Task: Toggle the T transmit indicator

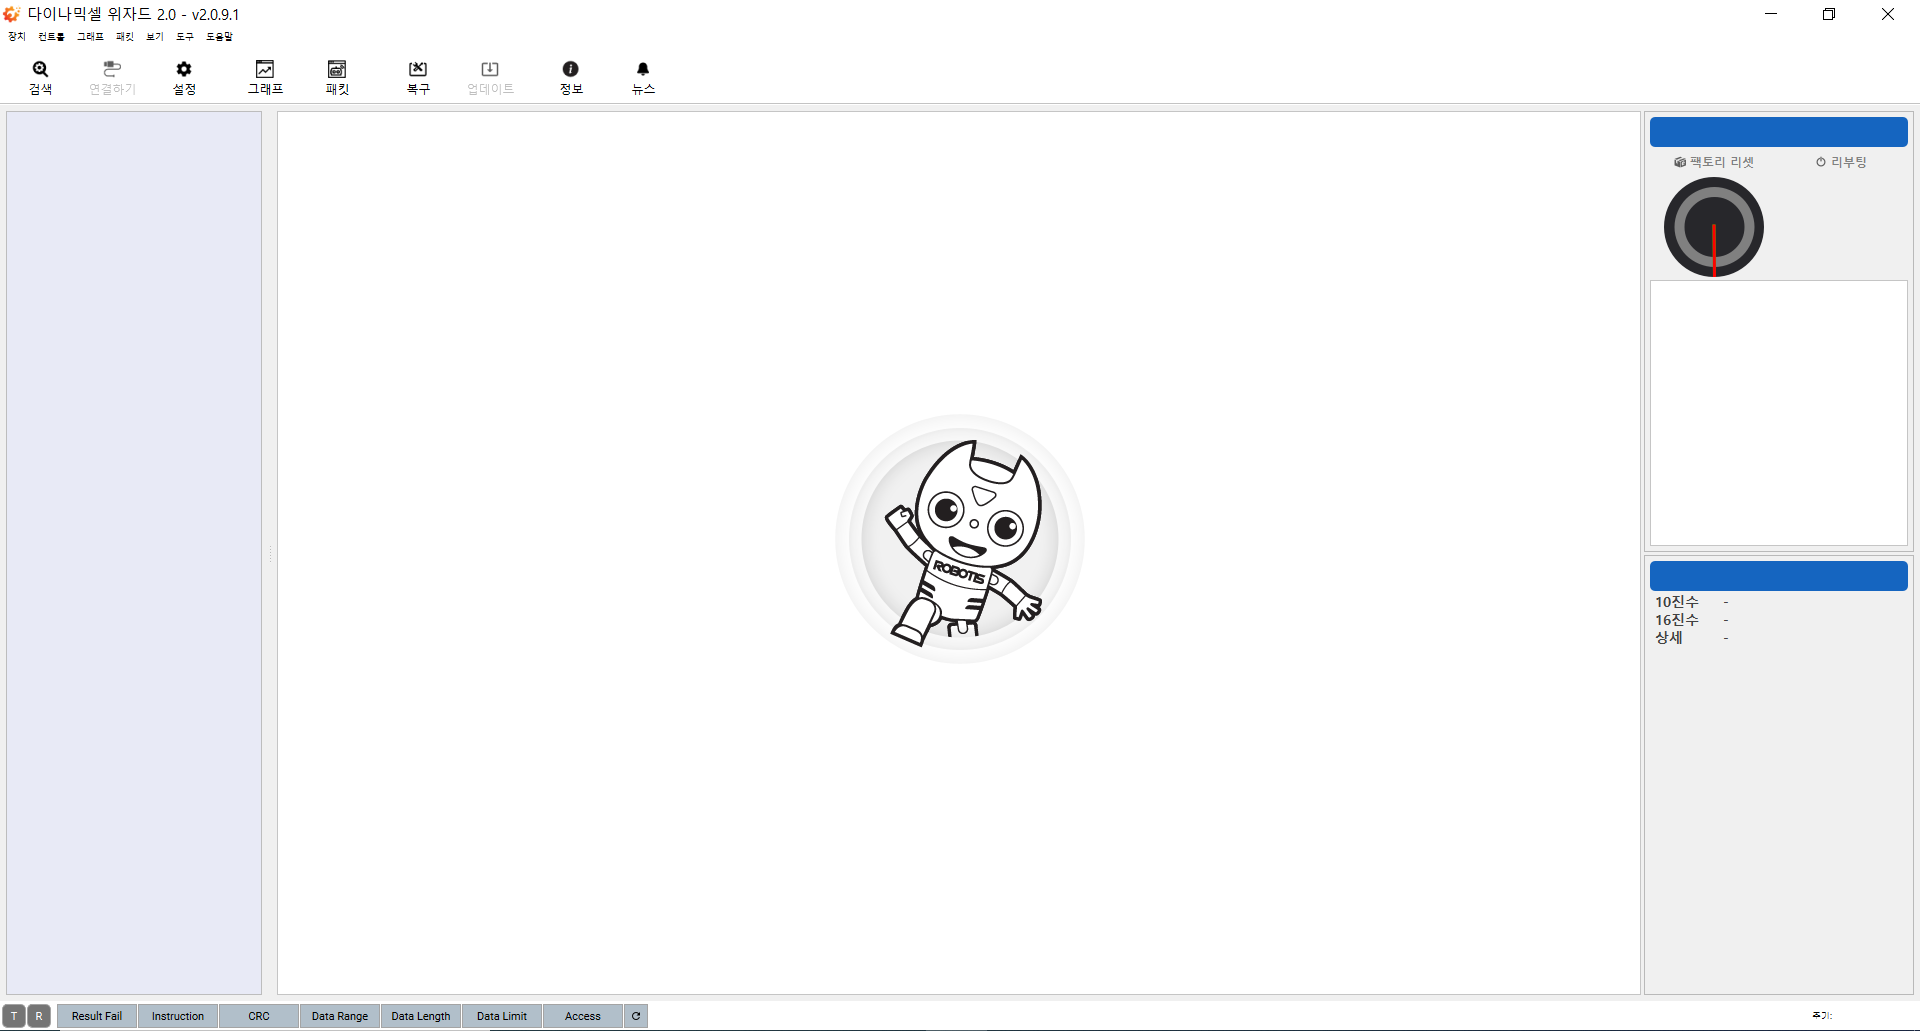Action: pyautogui.click(x=14, y=1016)
